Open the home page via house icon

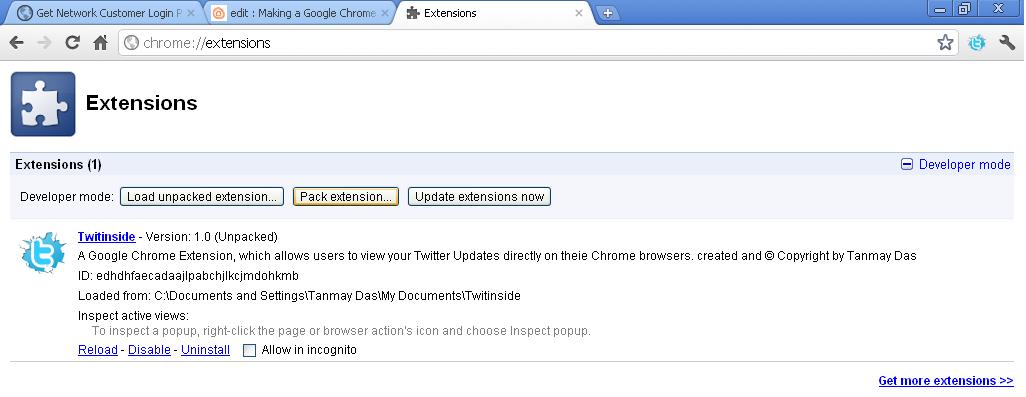click(x=100, y=43)
